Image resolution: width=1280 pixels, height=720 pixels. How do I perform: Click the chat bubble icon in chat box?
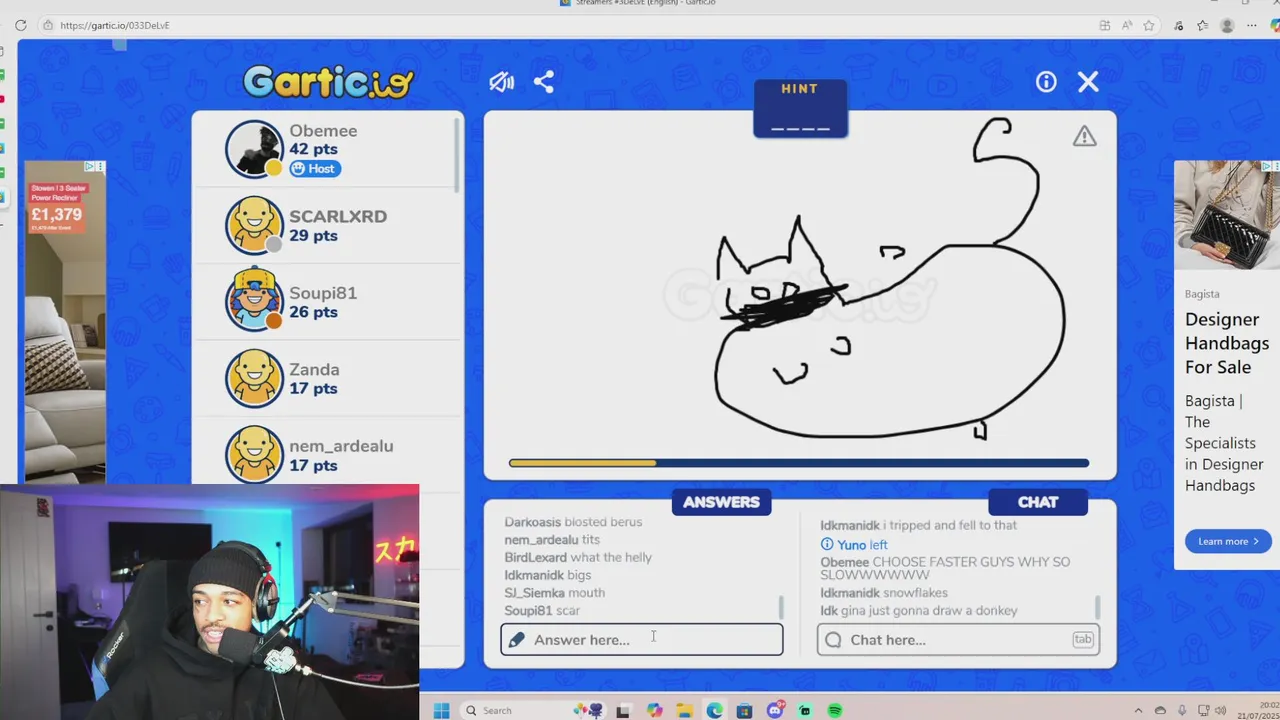tap(833, 640)
